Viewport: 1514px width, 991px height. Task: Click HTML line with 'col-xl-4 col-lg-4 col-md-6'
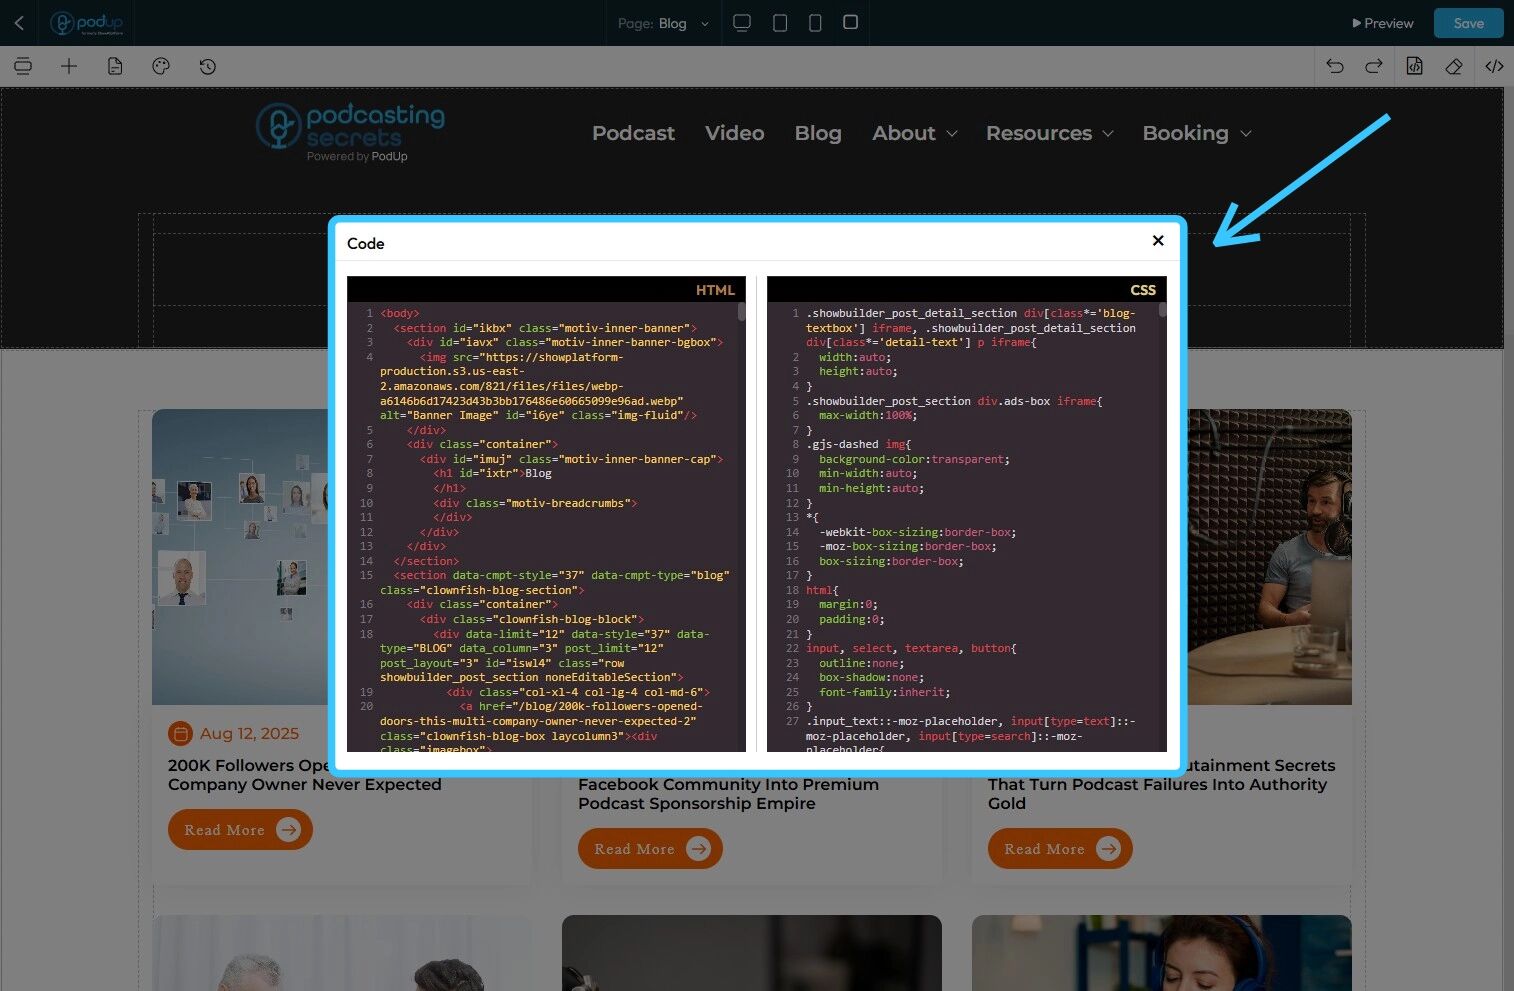pos(578,692)
